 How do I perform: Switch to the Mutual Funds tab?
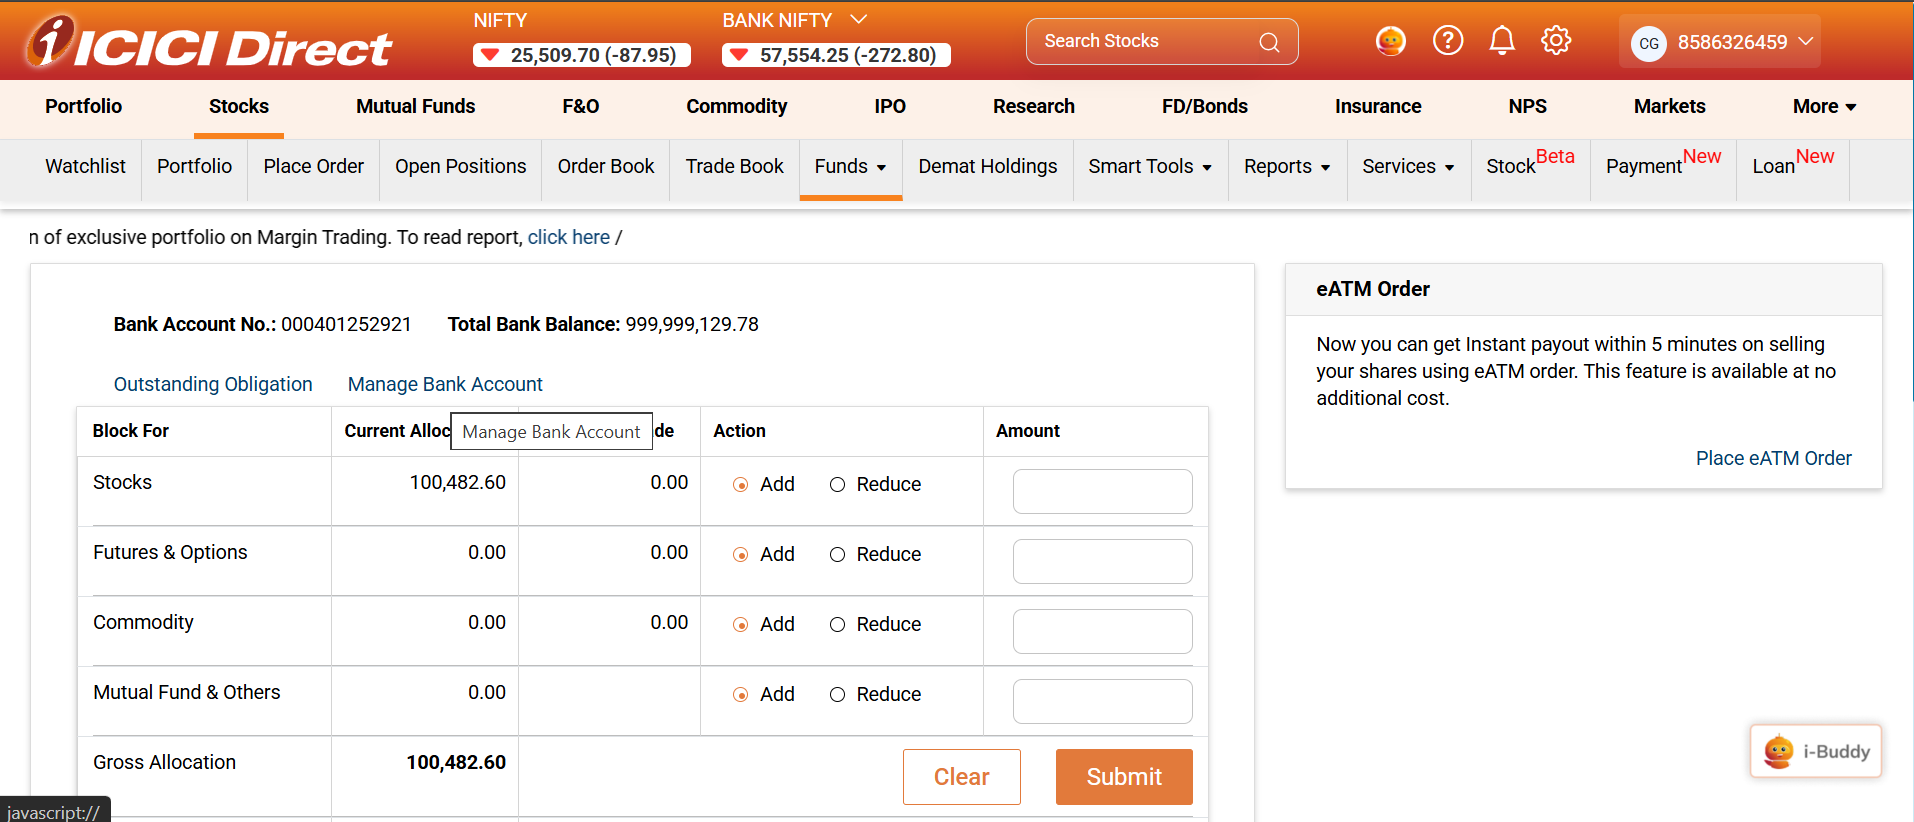pyautogui.click(x=415, y=107)
